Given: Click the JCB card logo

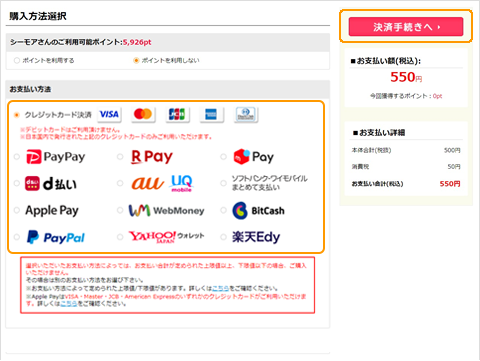Looking at the screenshot, I should 177,114.
